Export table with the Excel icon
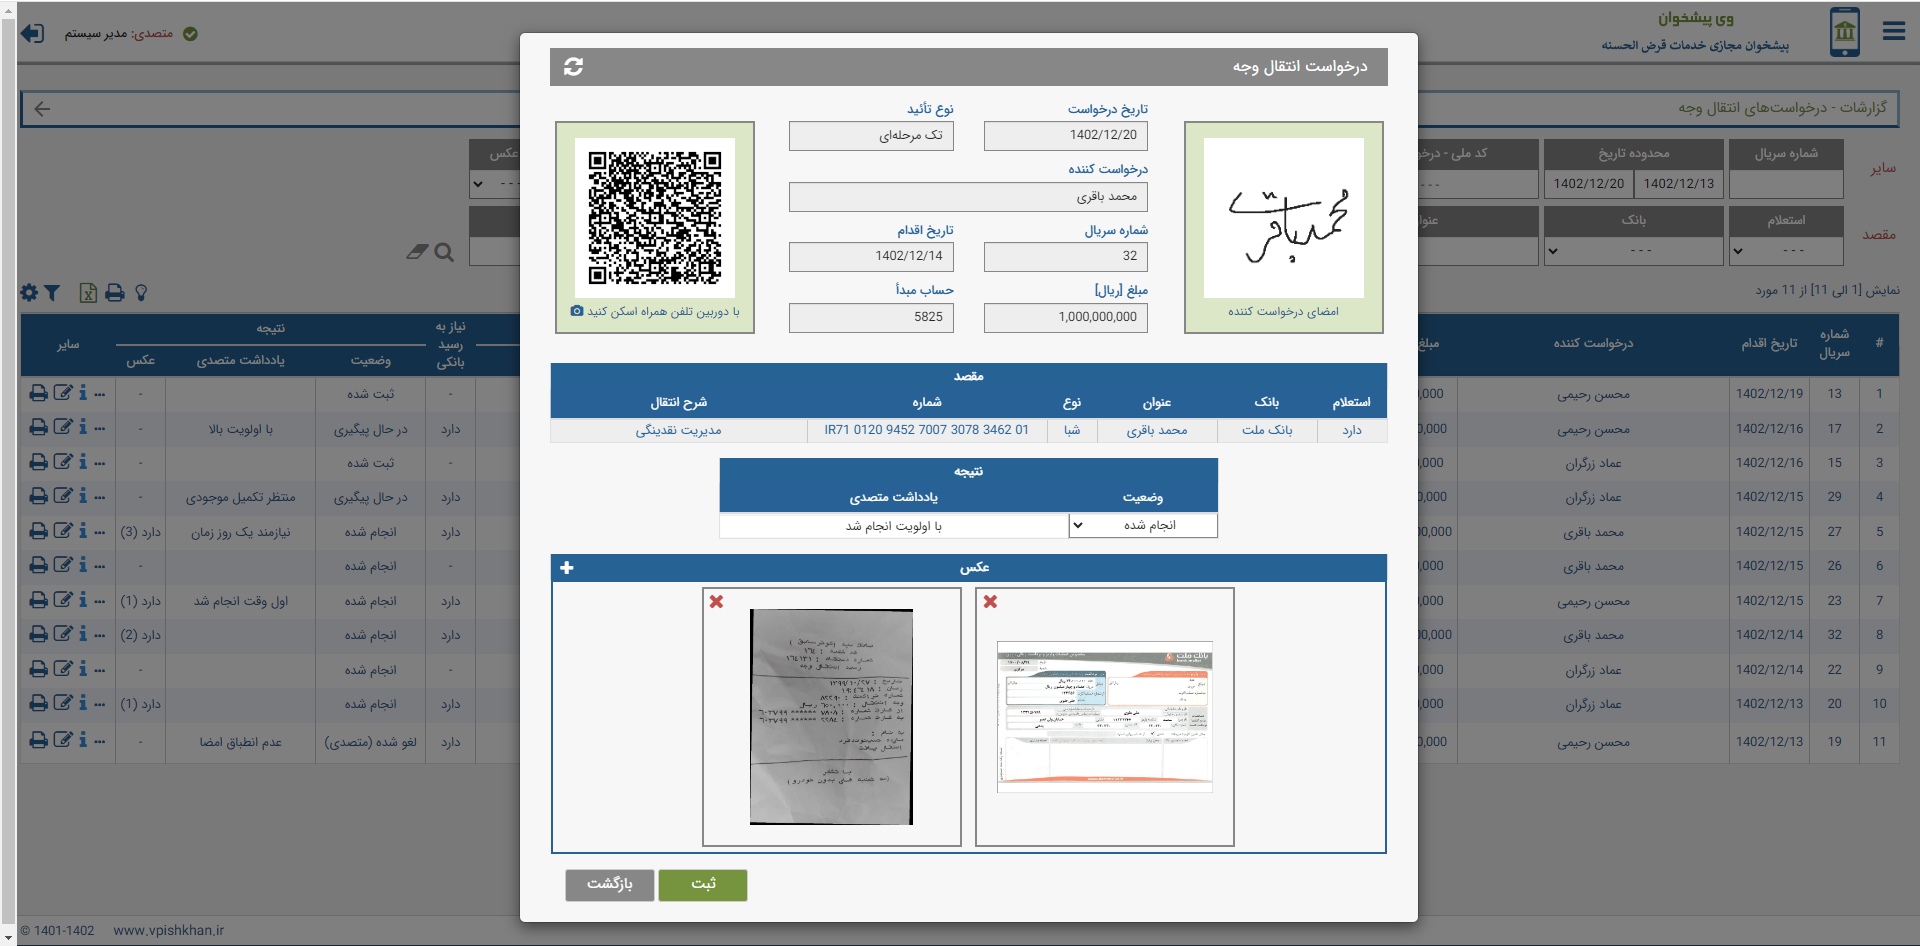This screenshot has width=1920, height=946. tap(88, 293)
